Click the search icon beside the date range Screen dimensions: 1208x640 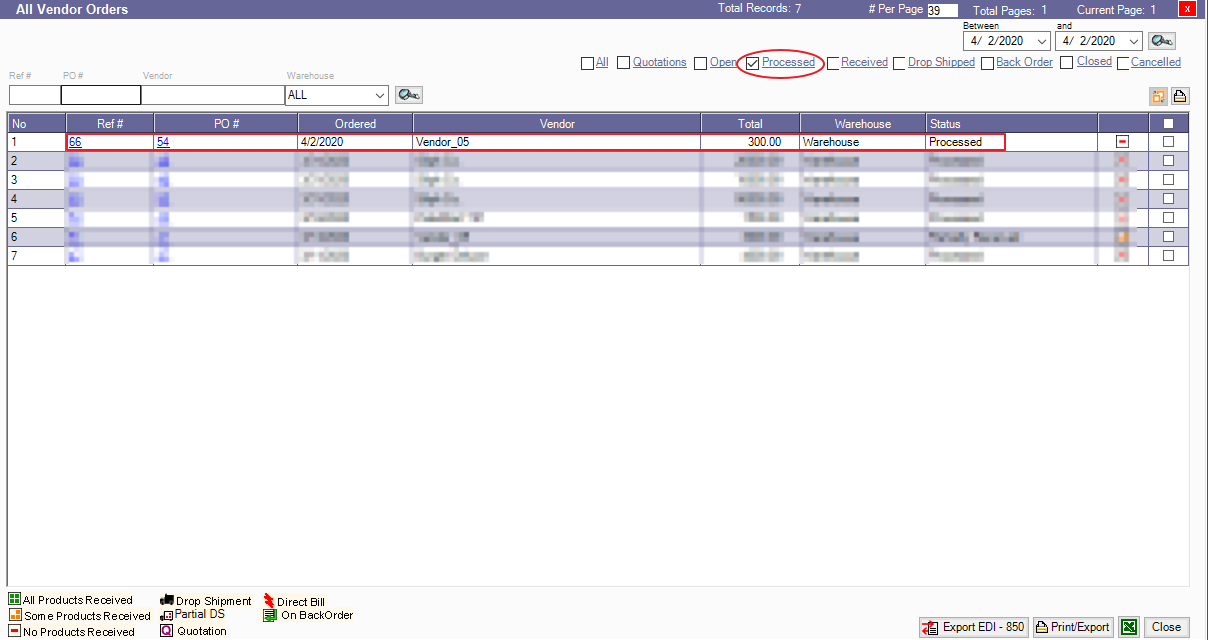(1161, 41)
